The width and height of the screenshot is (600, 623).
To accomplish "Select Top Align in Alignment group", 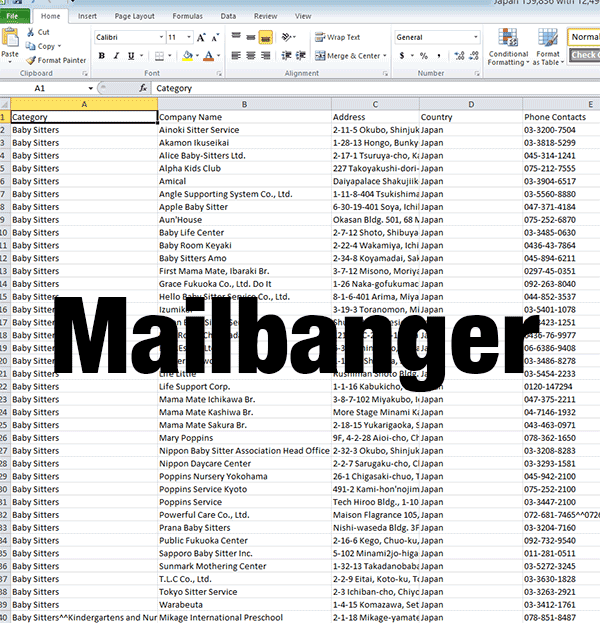I will coord(236,37).
